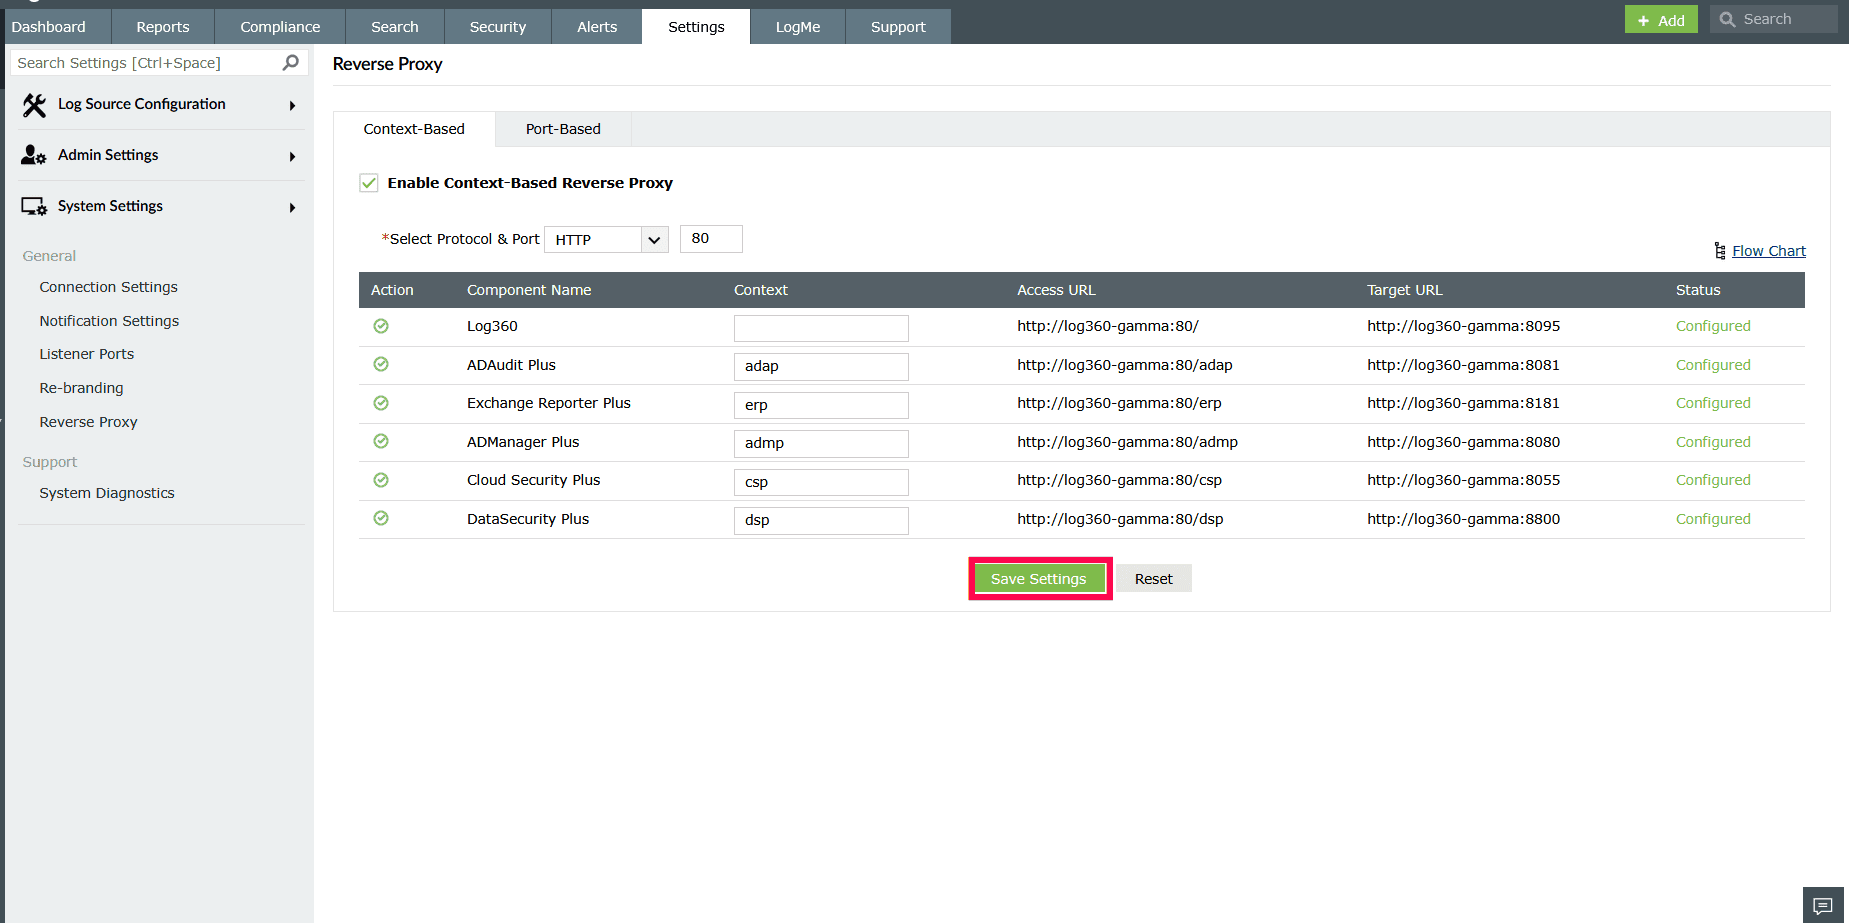This screenshot has height=923, width=1849.
Task: Click the Save Settings button
Action: coord(1039,579)
